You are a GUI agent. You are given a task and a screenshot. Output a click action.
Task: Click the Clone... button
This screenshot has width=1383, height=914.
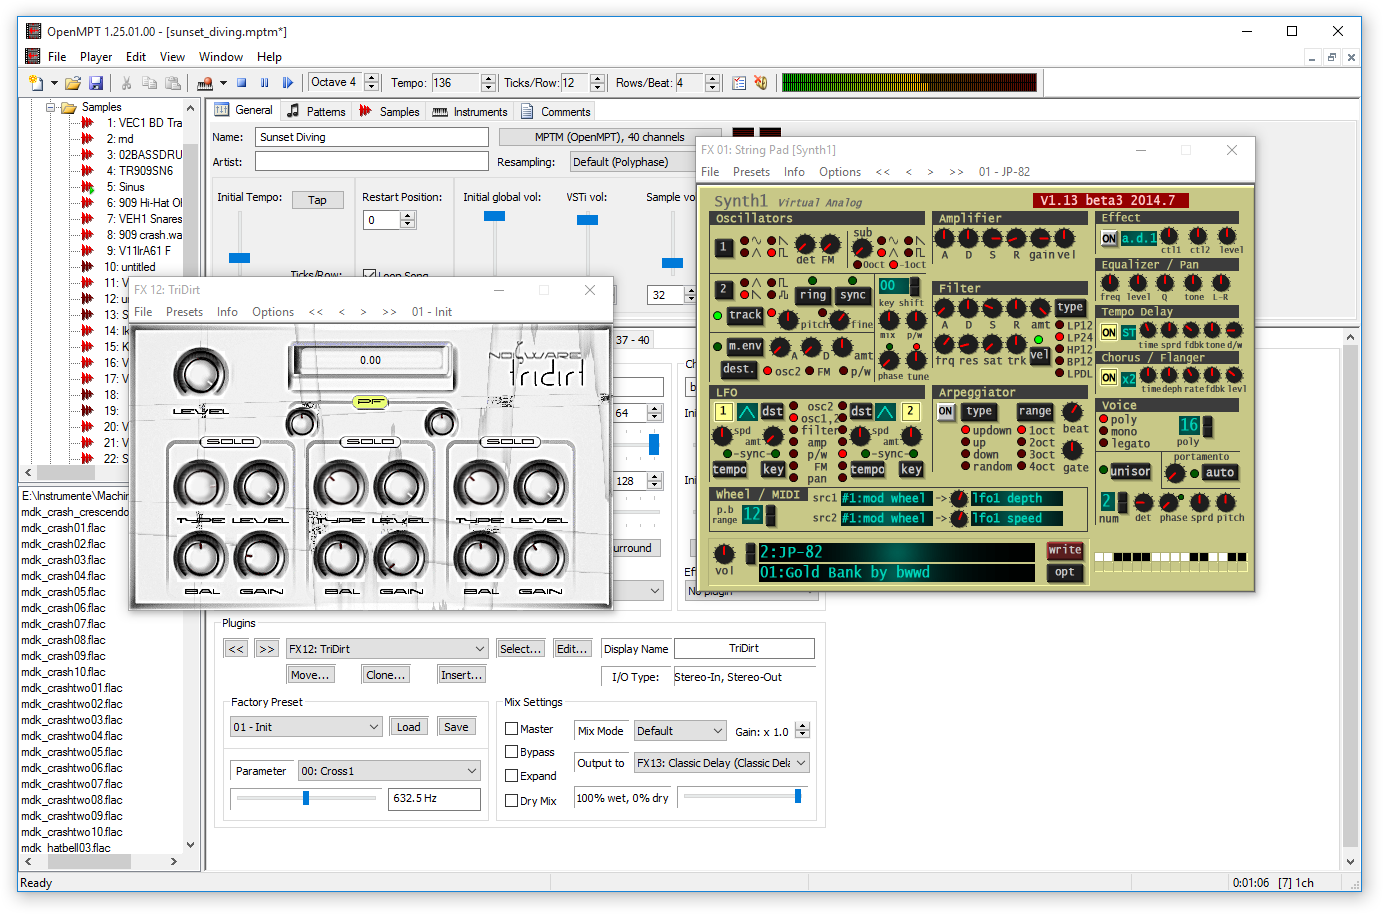386,675
